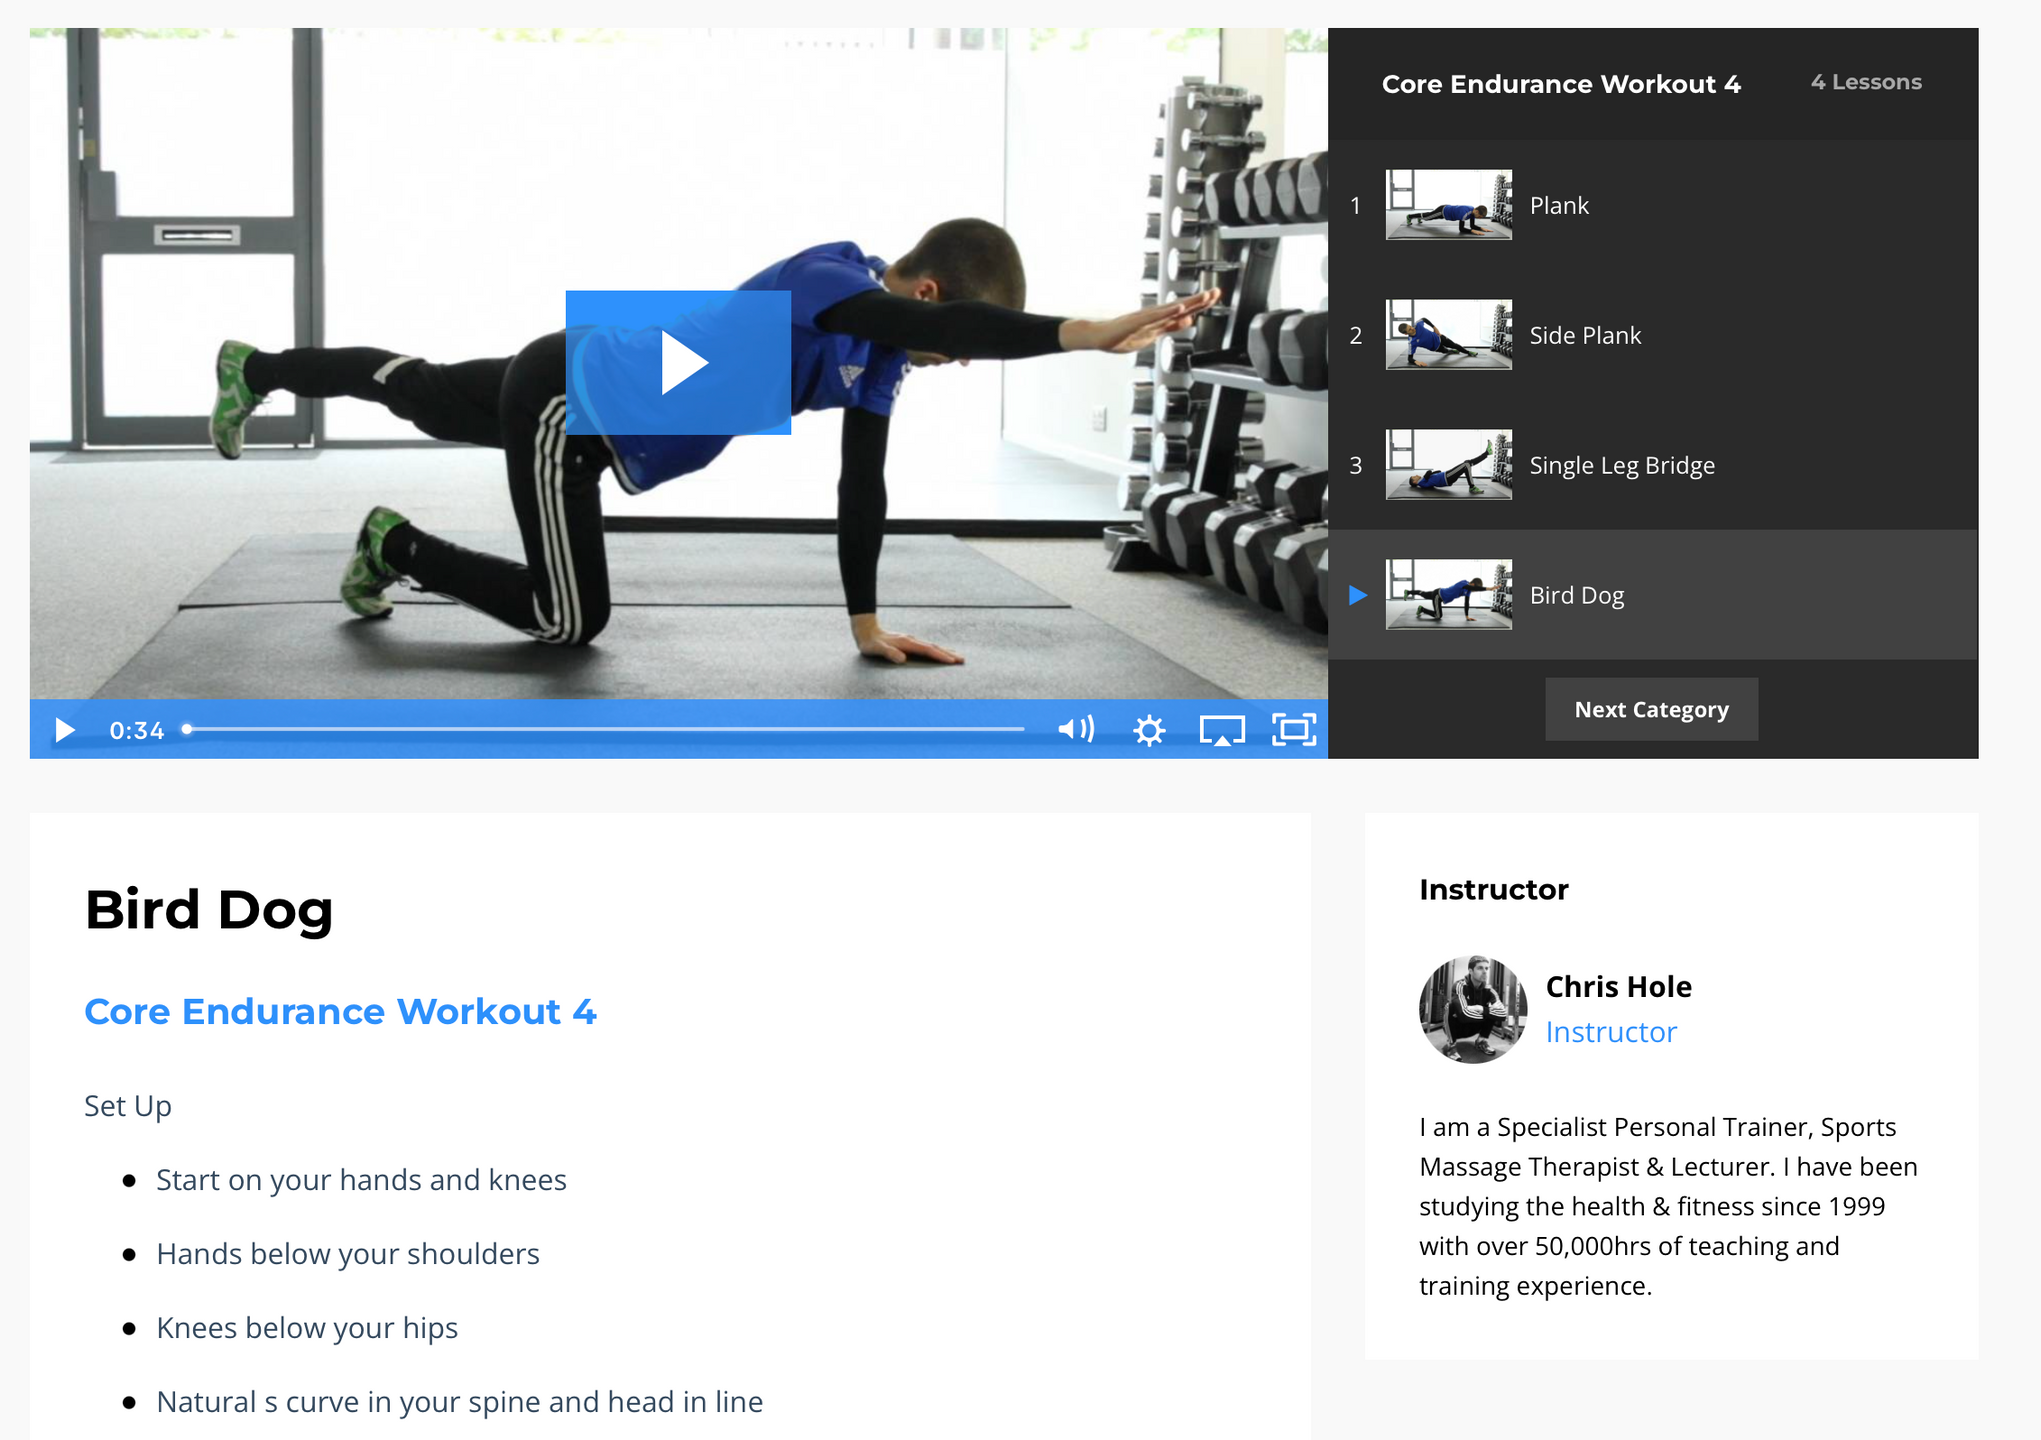The height and width of the screenshot is (1440, 2041).
Task: Click the Side Plank thumbnail image
Action: pyautogui.click(x=1448, y=335)
